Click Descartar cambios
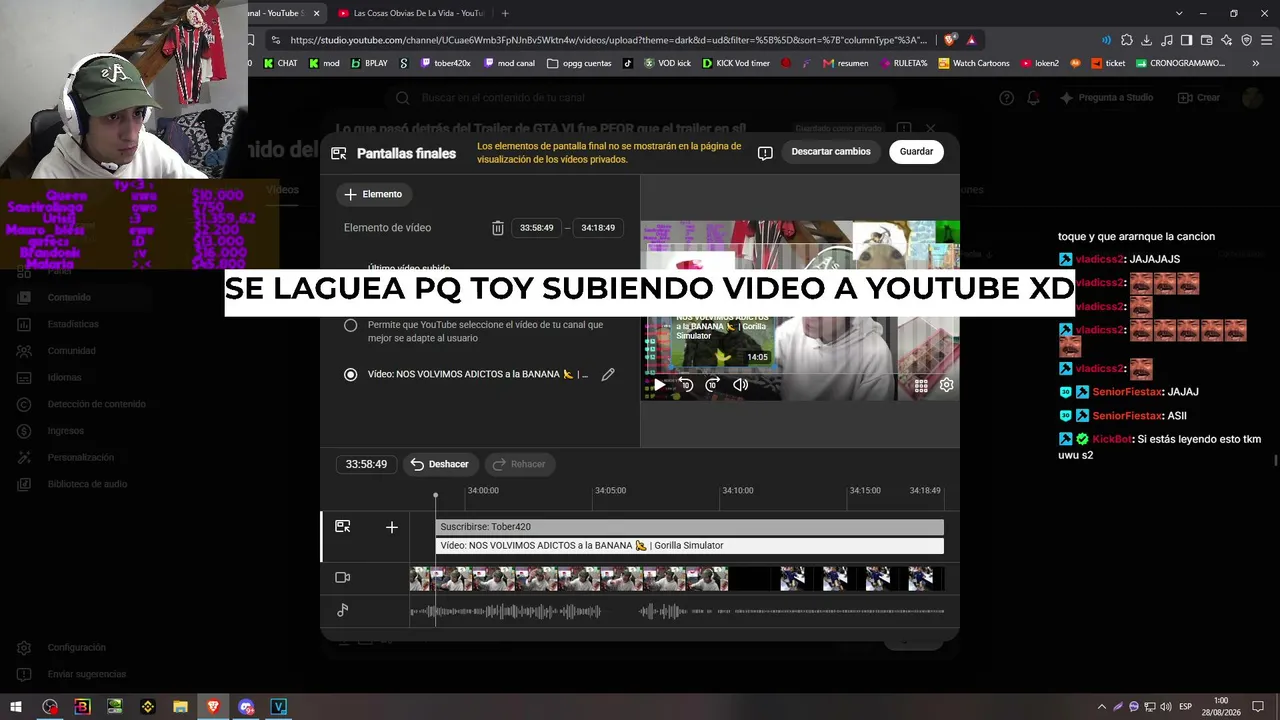 831,152
